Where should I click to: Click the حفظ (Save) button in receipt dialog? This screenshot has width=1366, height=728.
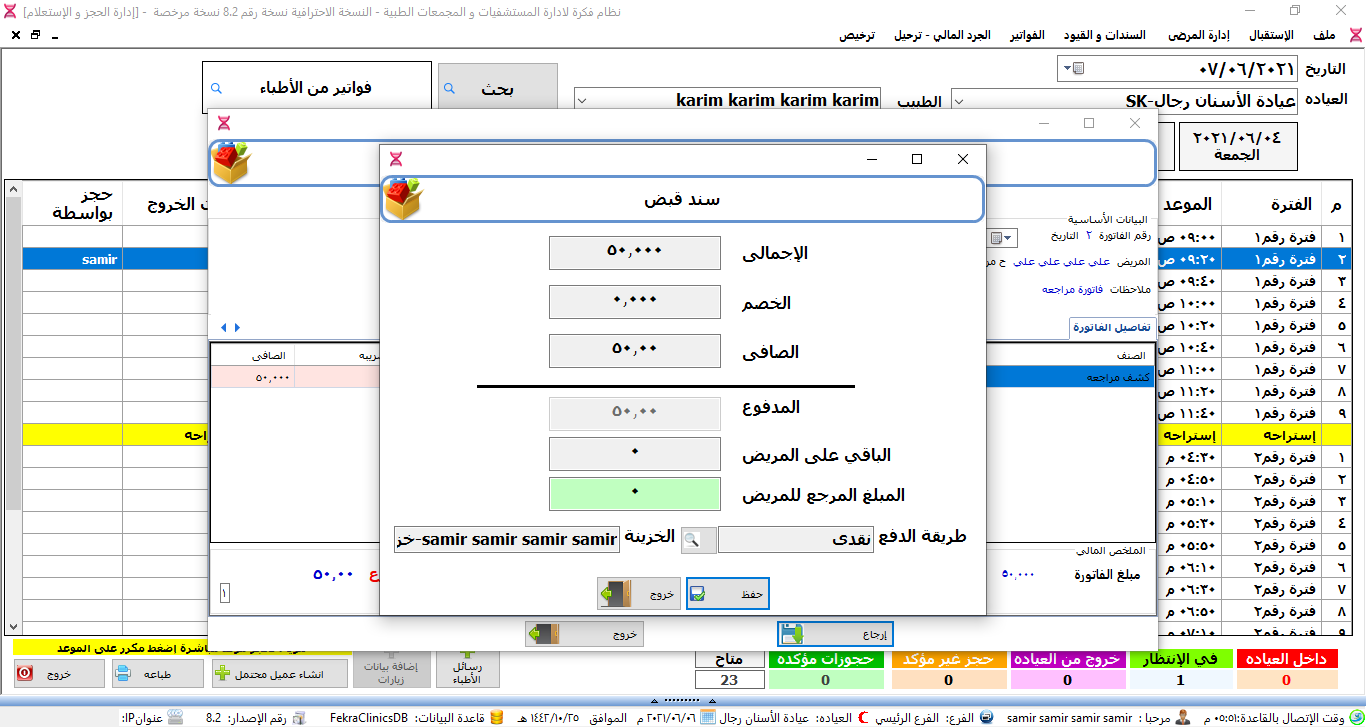(x=727, y=594)
